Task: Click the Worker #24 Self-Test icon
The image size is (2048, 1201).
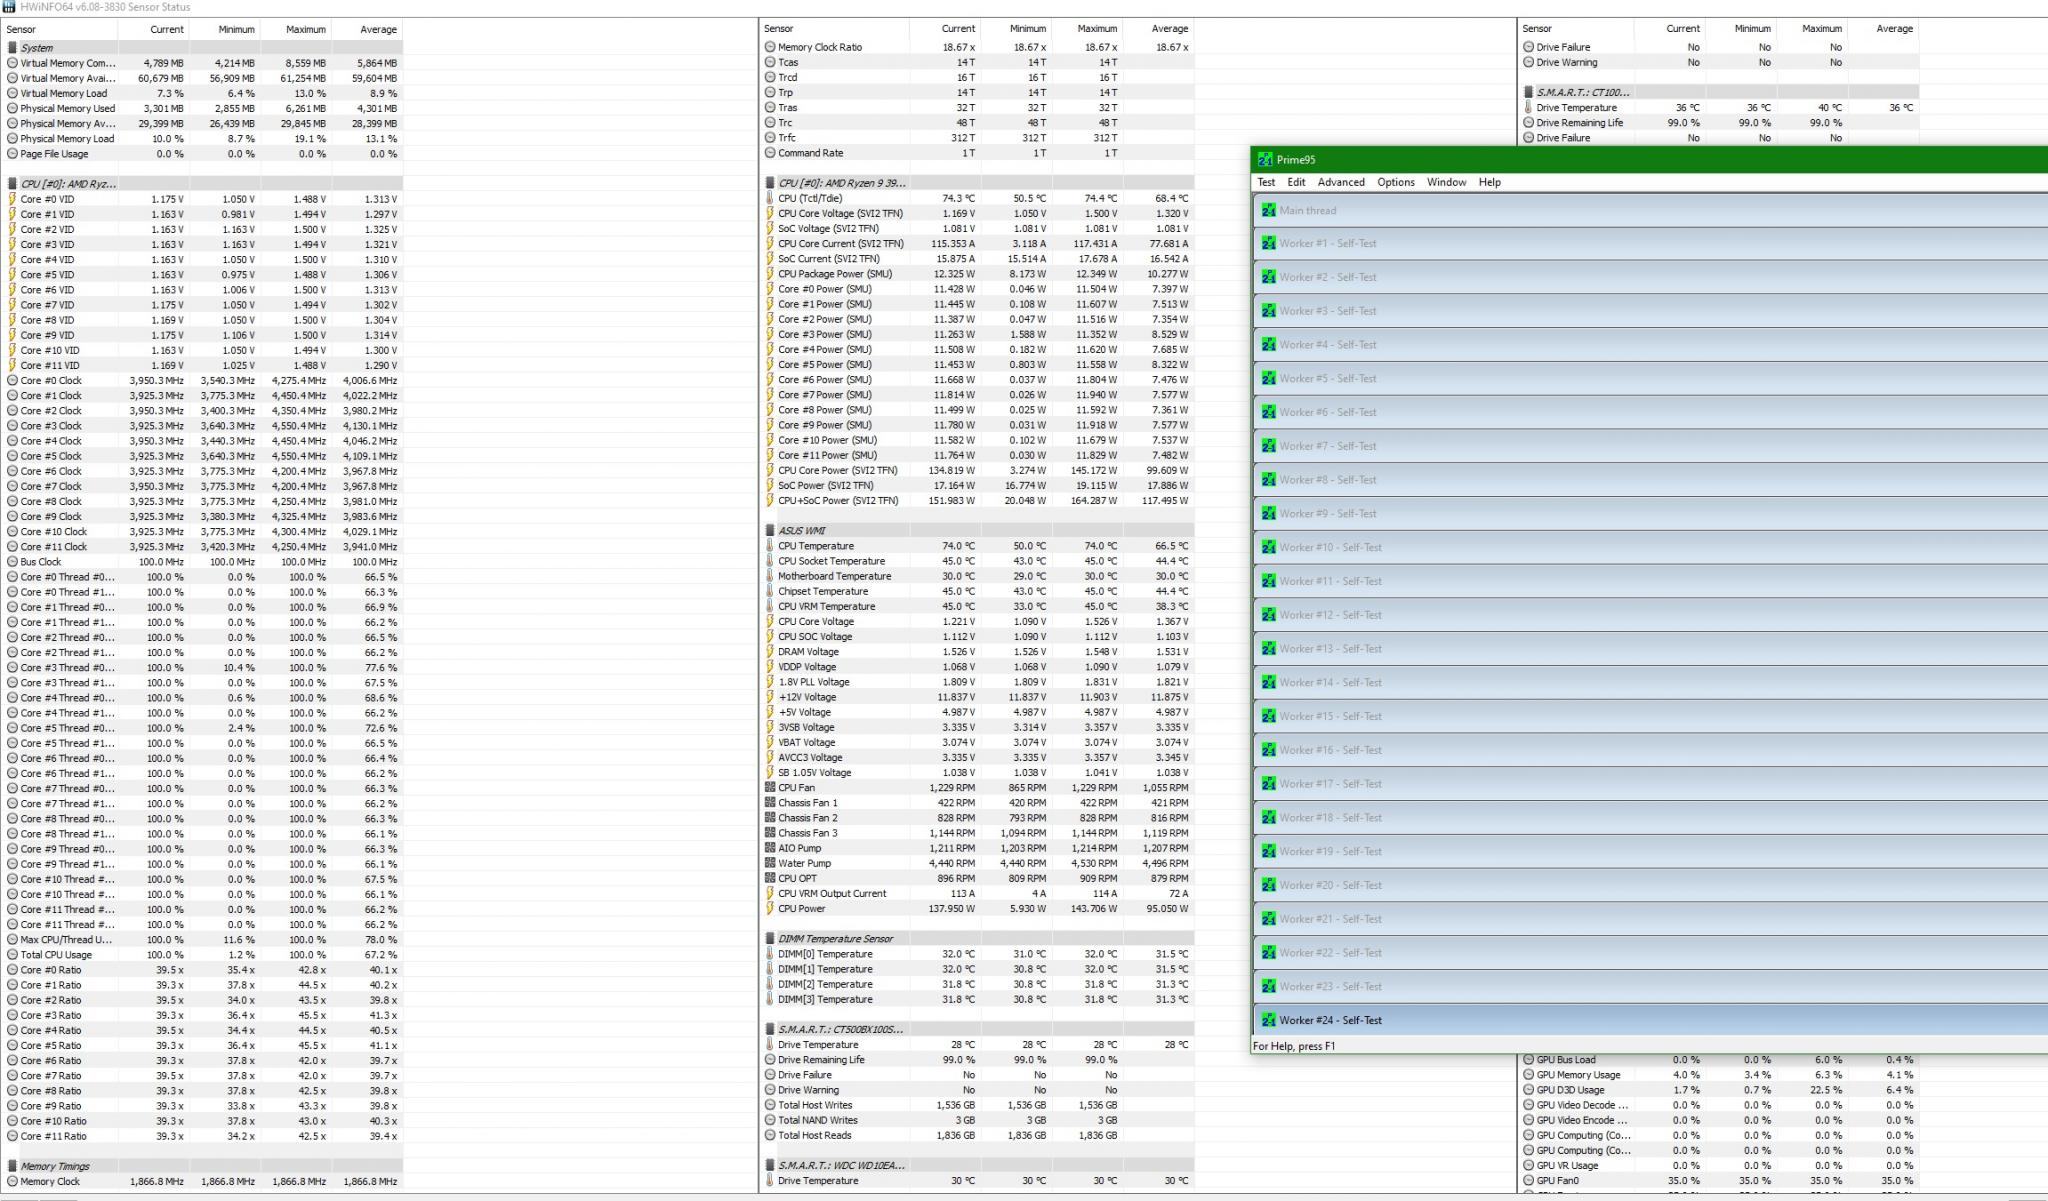Action: click(1268, 1020)
